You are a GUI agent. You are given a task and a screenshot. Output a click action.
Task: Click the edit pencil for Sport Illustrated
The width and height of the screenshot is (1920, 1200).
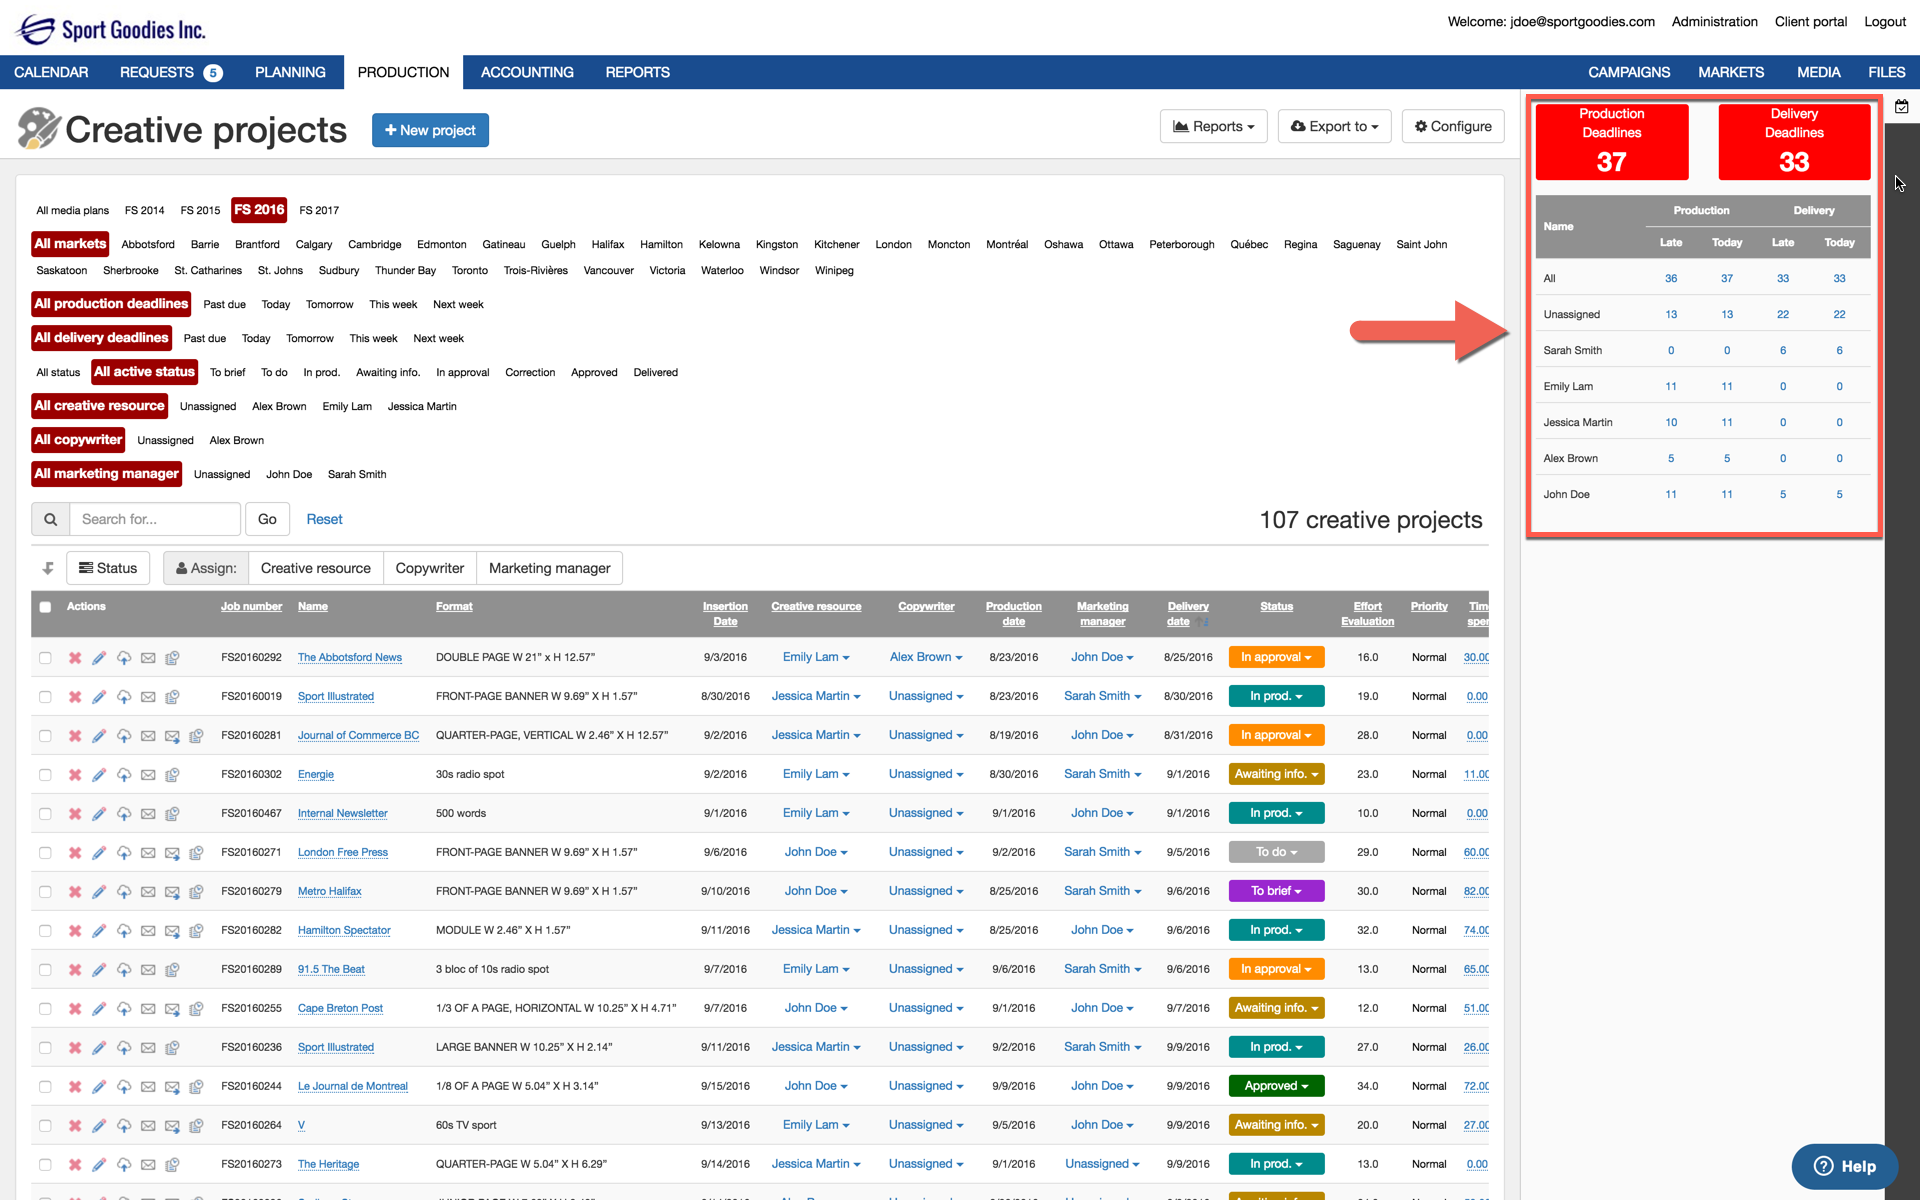(99, 697)
